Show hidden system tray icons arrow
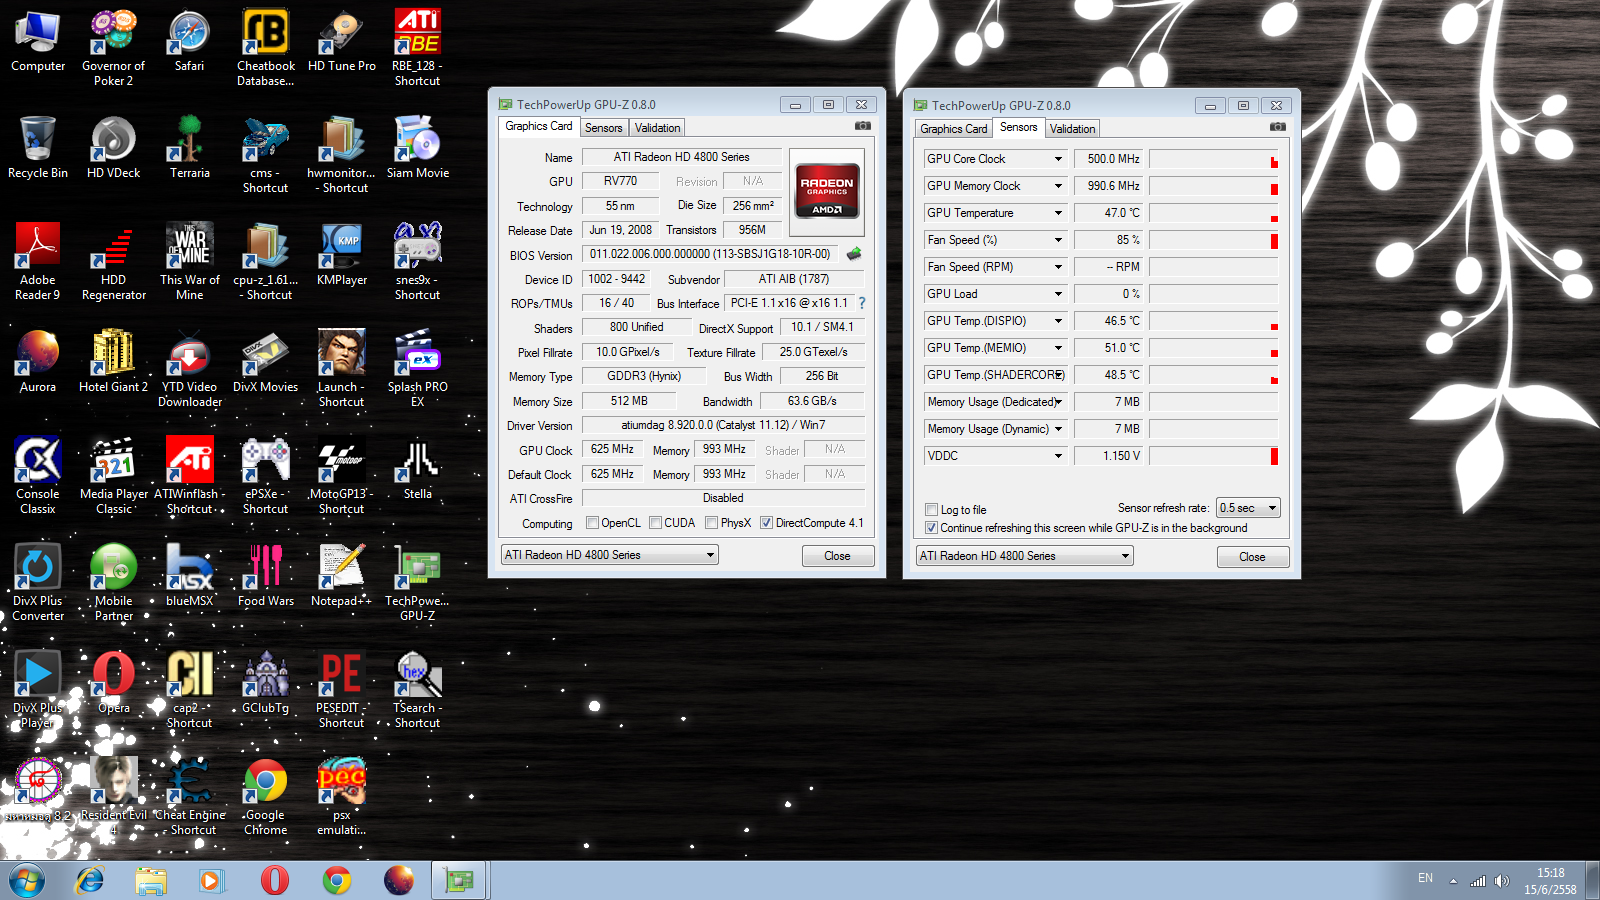Screen dimensions: 1600x900 pos(1453,881)
